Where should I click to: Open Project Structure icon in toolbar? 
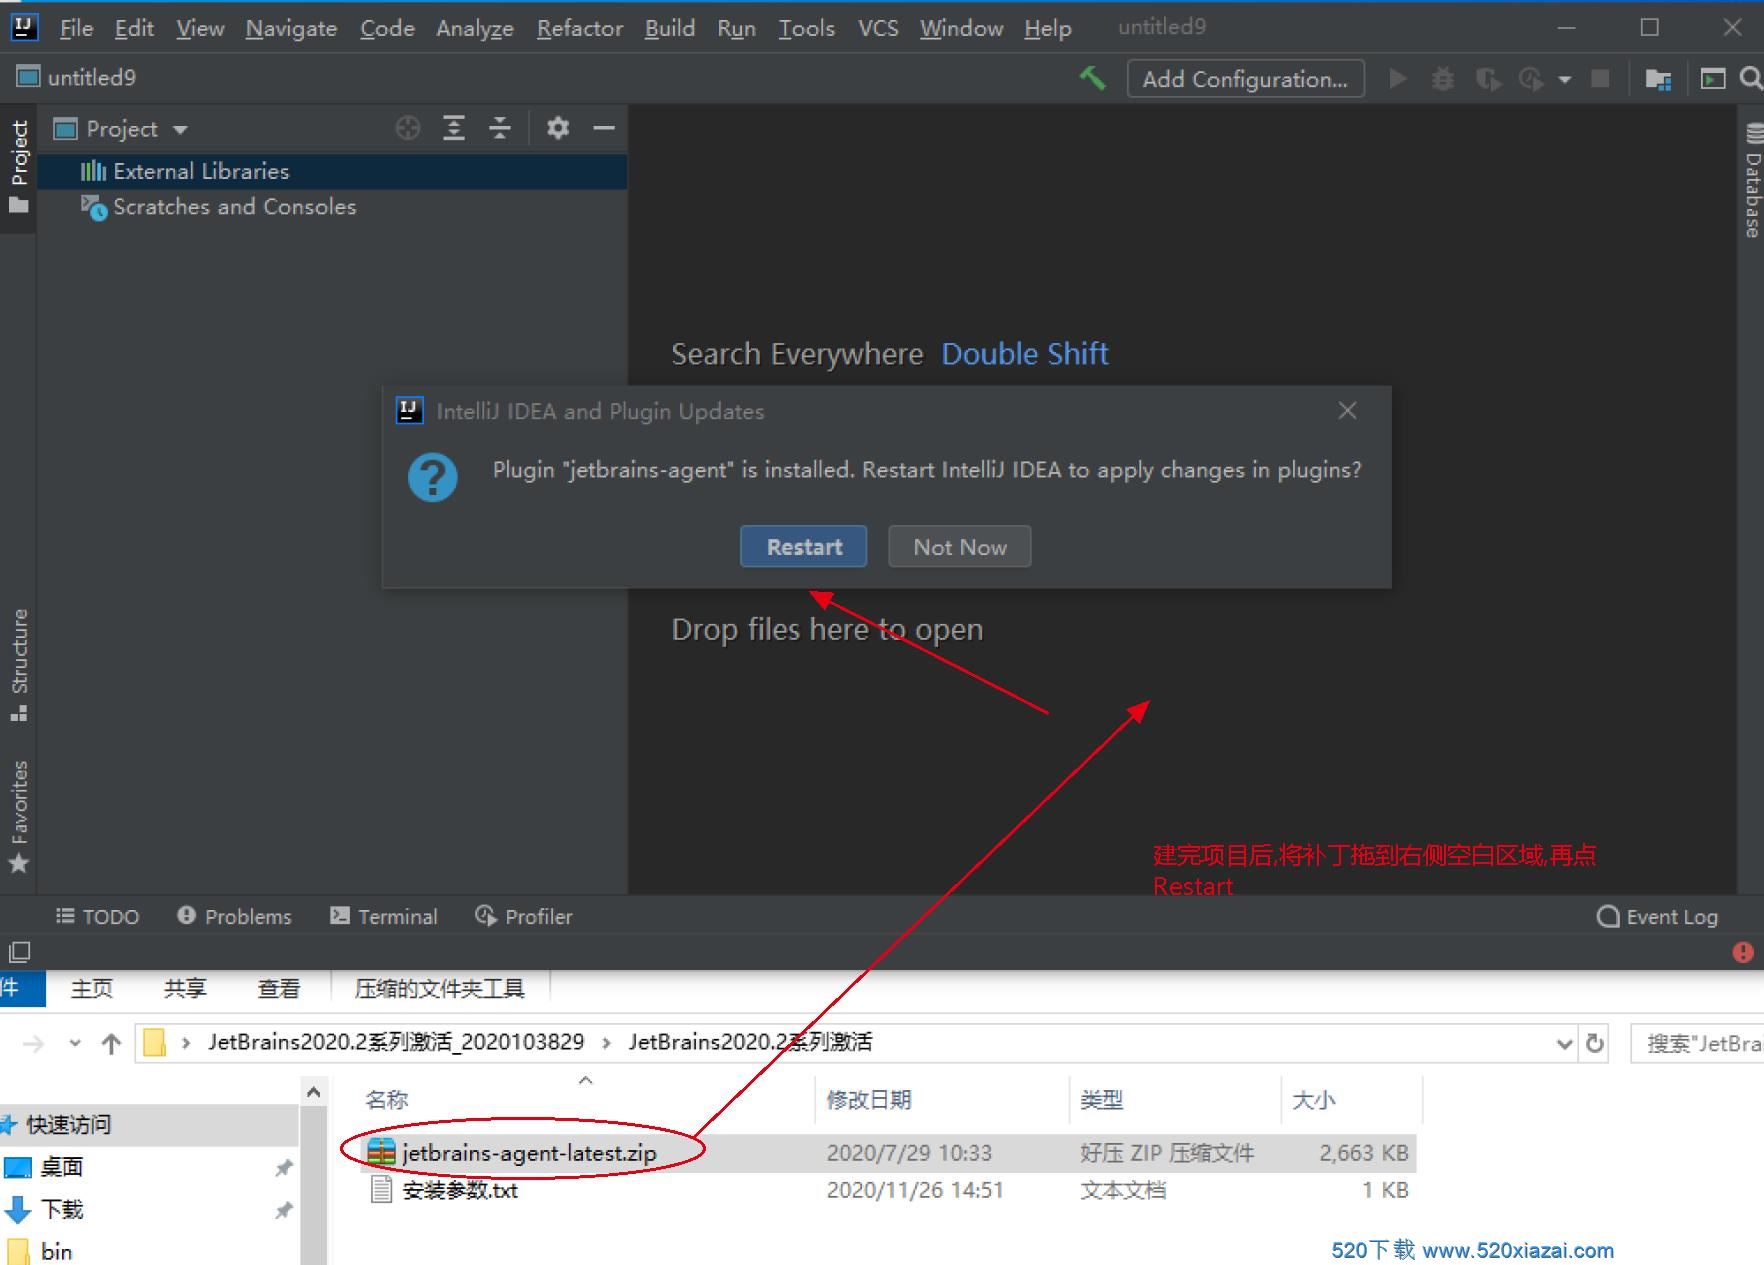click(x=1658, y=78)
